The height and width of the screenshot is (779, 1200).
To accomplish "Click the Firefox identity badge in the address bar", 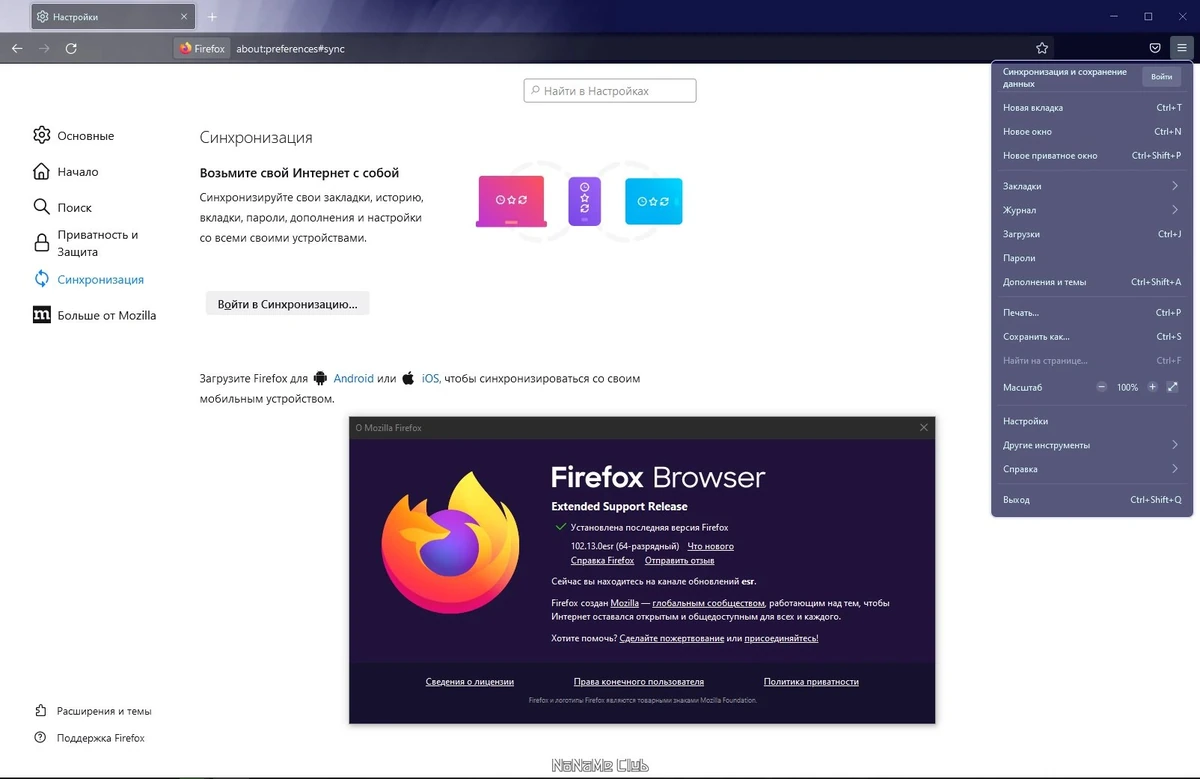I will click(203, 48).
